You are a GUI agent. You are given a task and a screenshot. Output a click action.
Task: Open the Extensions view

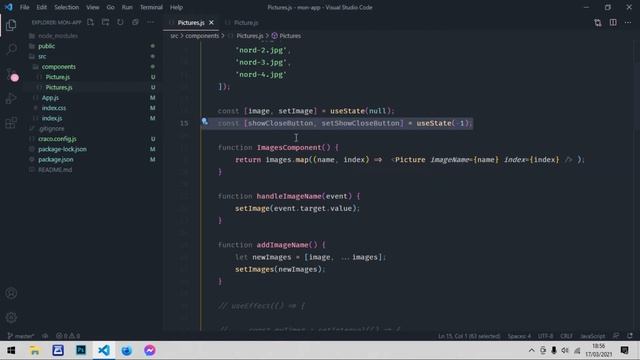coord(11,122)
